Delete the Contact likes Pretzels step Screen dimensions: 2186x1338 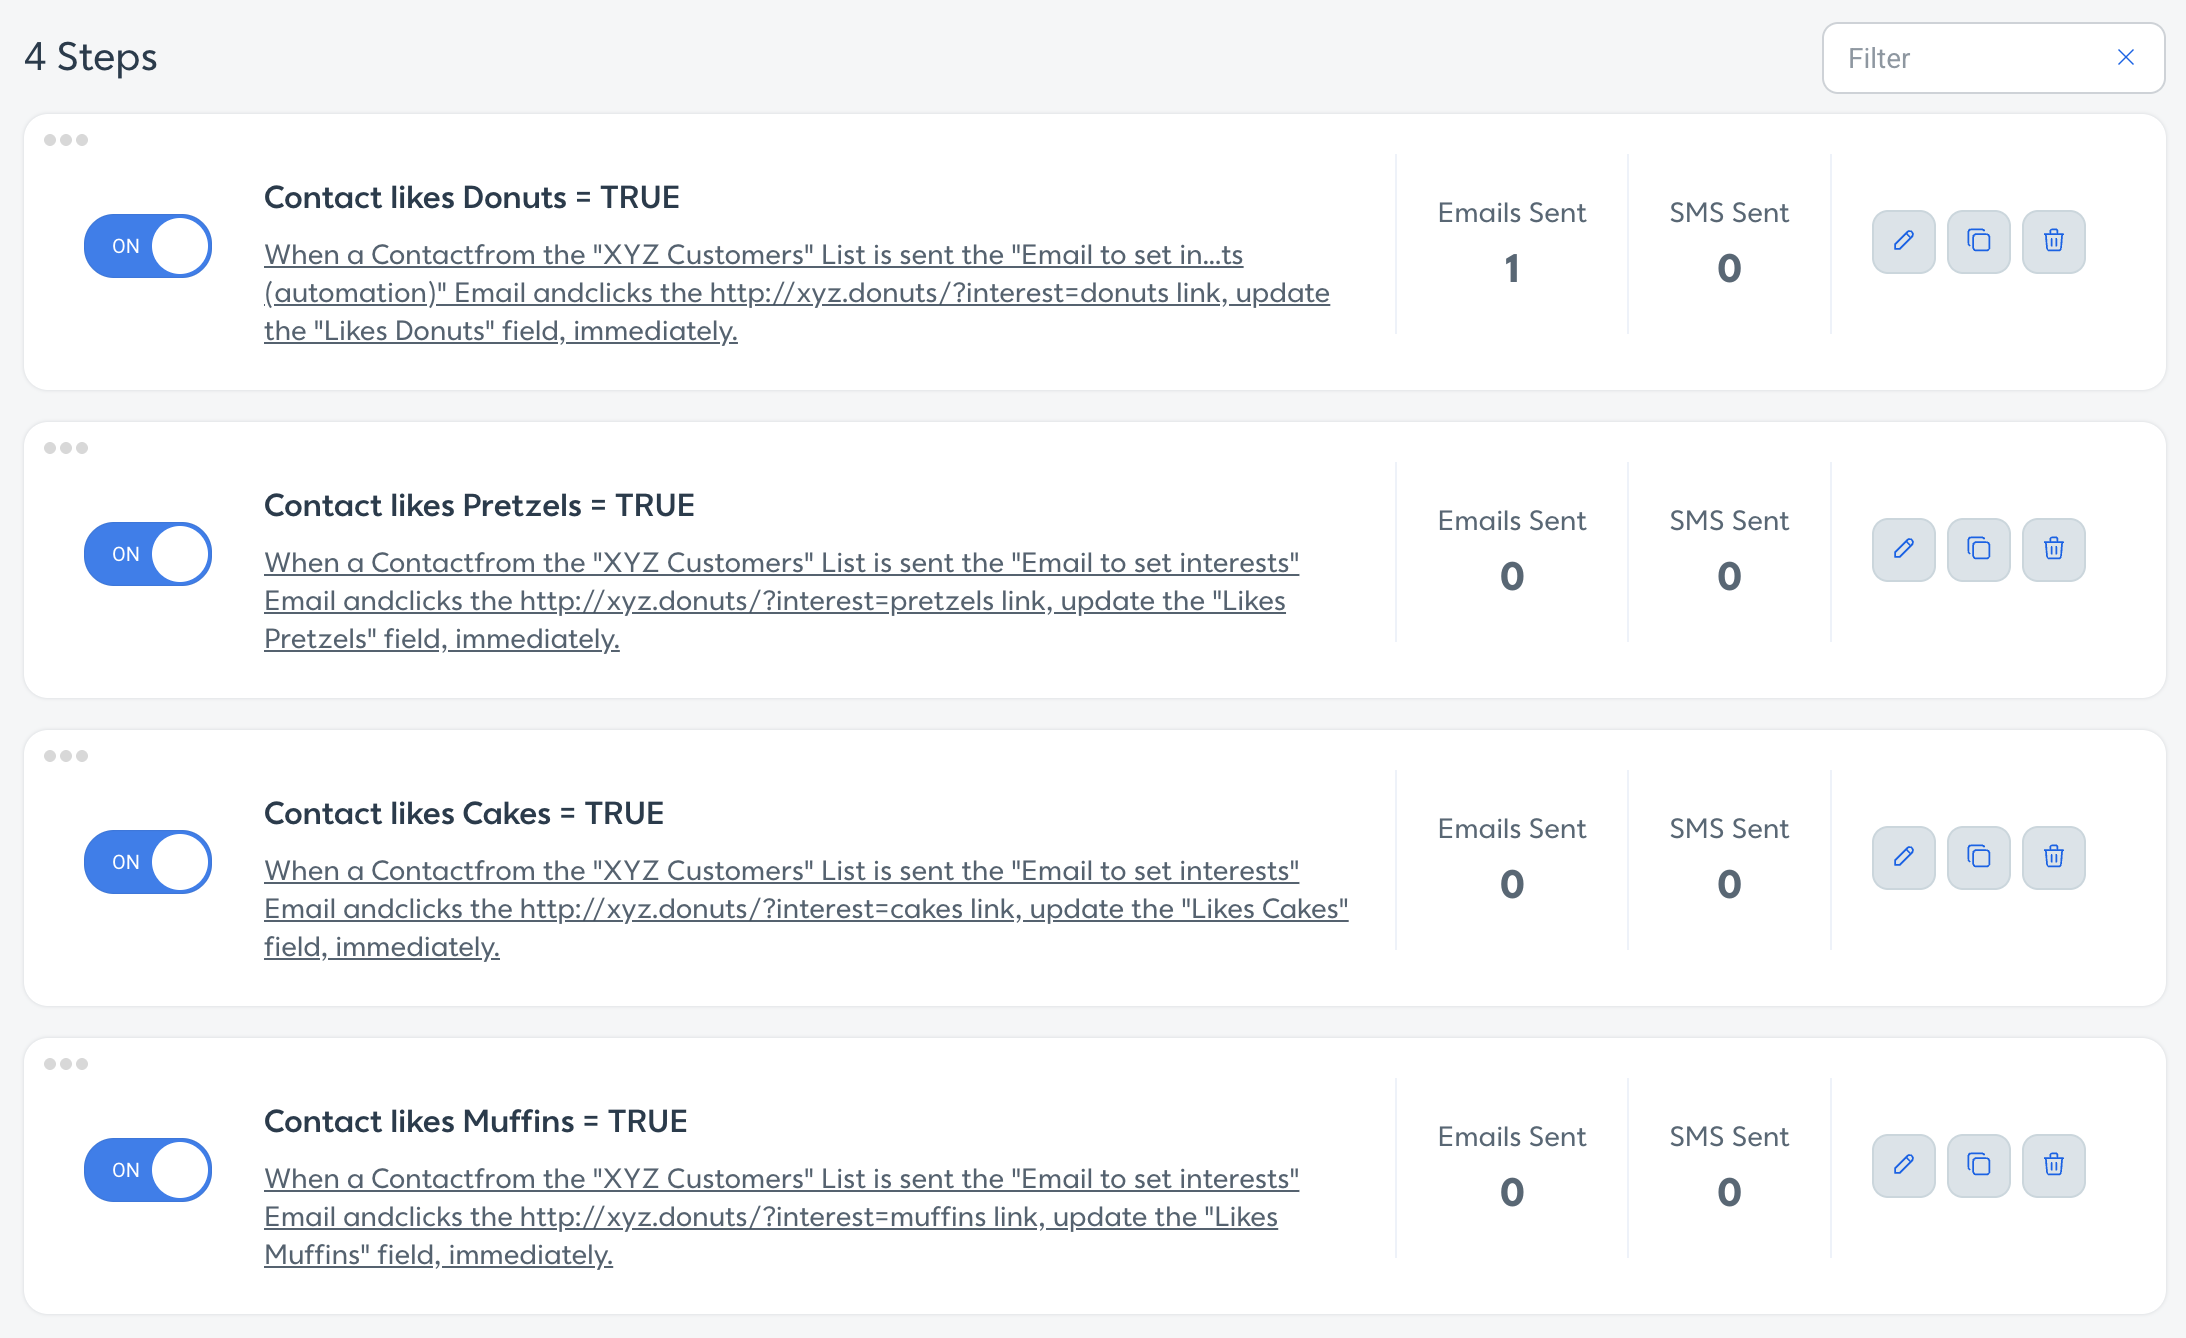pos(2053,549)
